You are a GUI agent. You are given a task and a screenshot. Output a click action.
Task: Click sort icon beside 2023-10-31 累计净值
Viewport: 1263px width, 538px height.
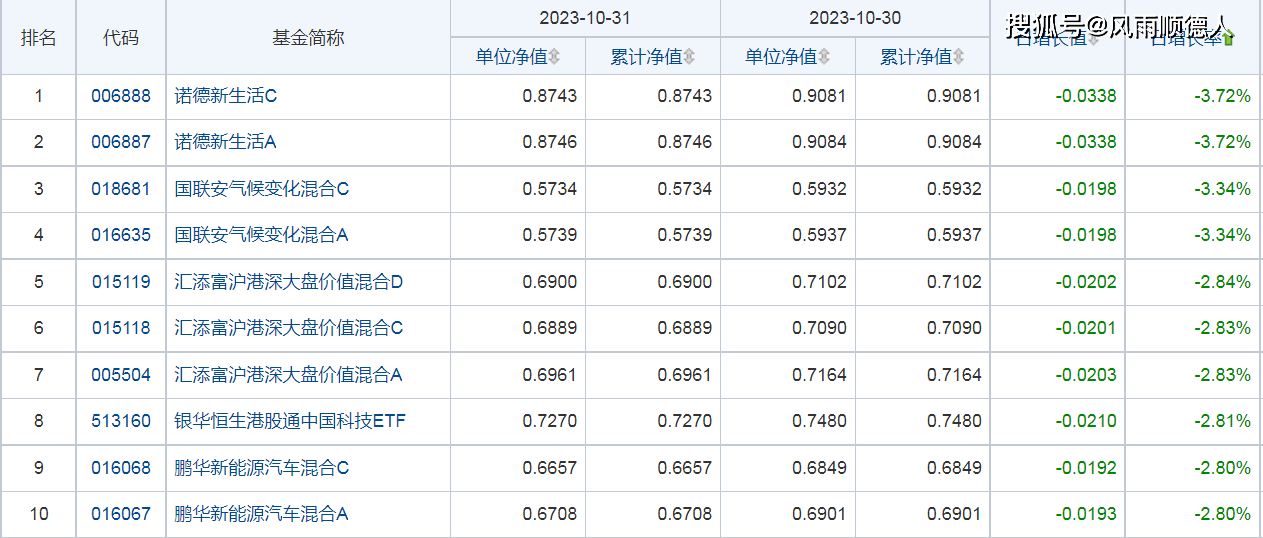[689, 57]
